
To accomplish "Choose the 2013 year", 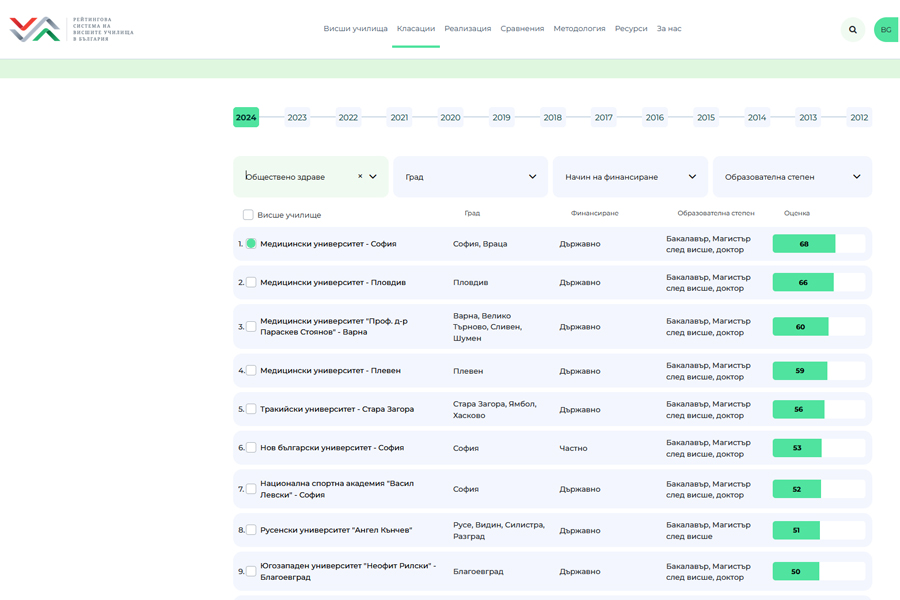I will point(808,117).
